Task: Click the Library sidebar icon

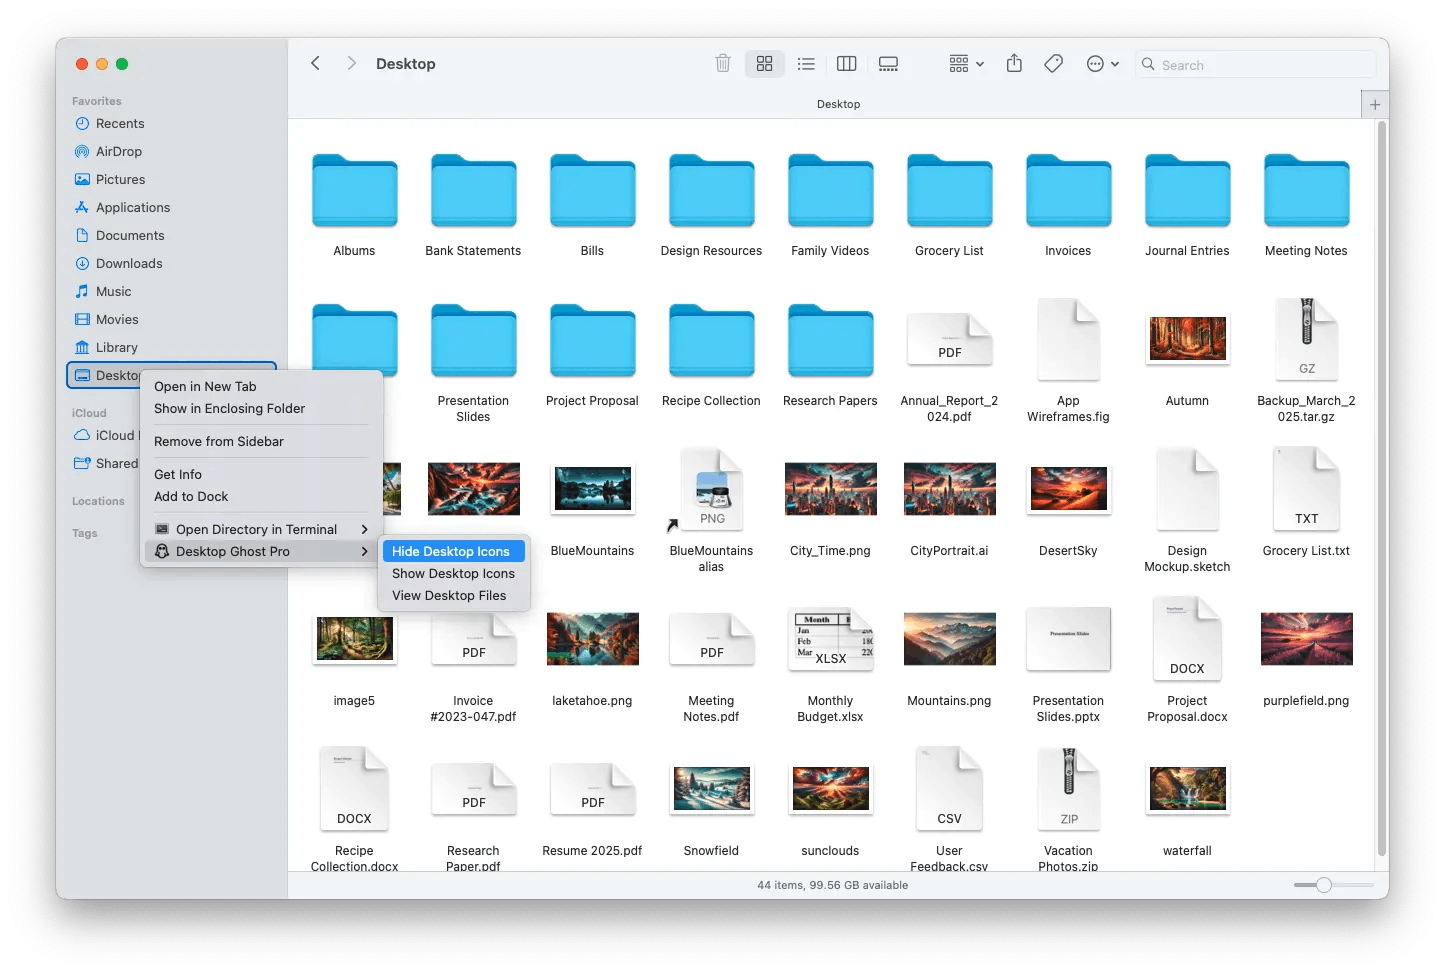Action: 82,347
